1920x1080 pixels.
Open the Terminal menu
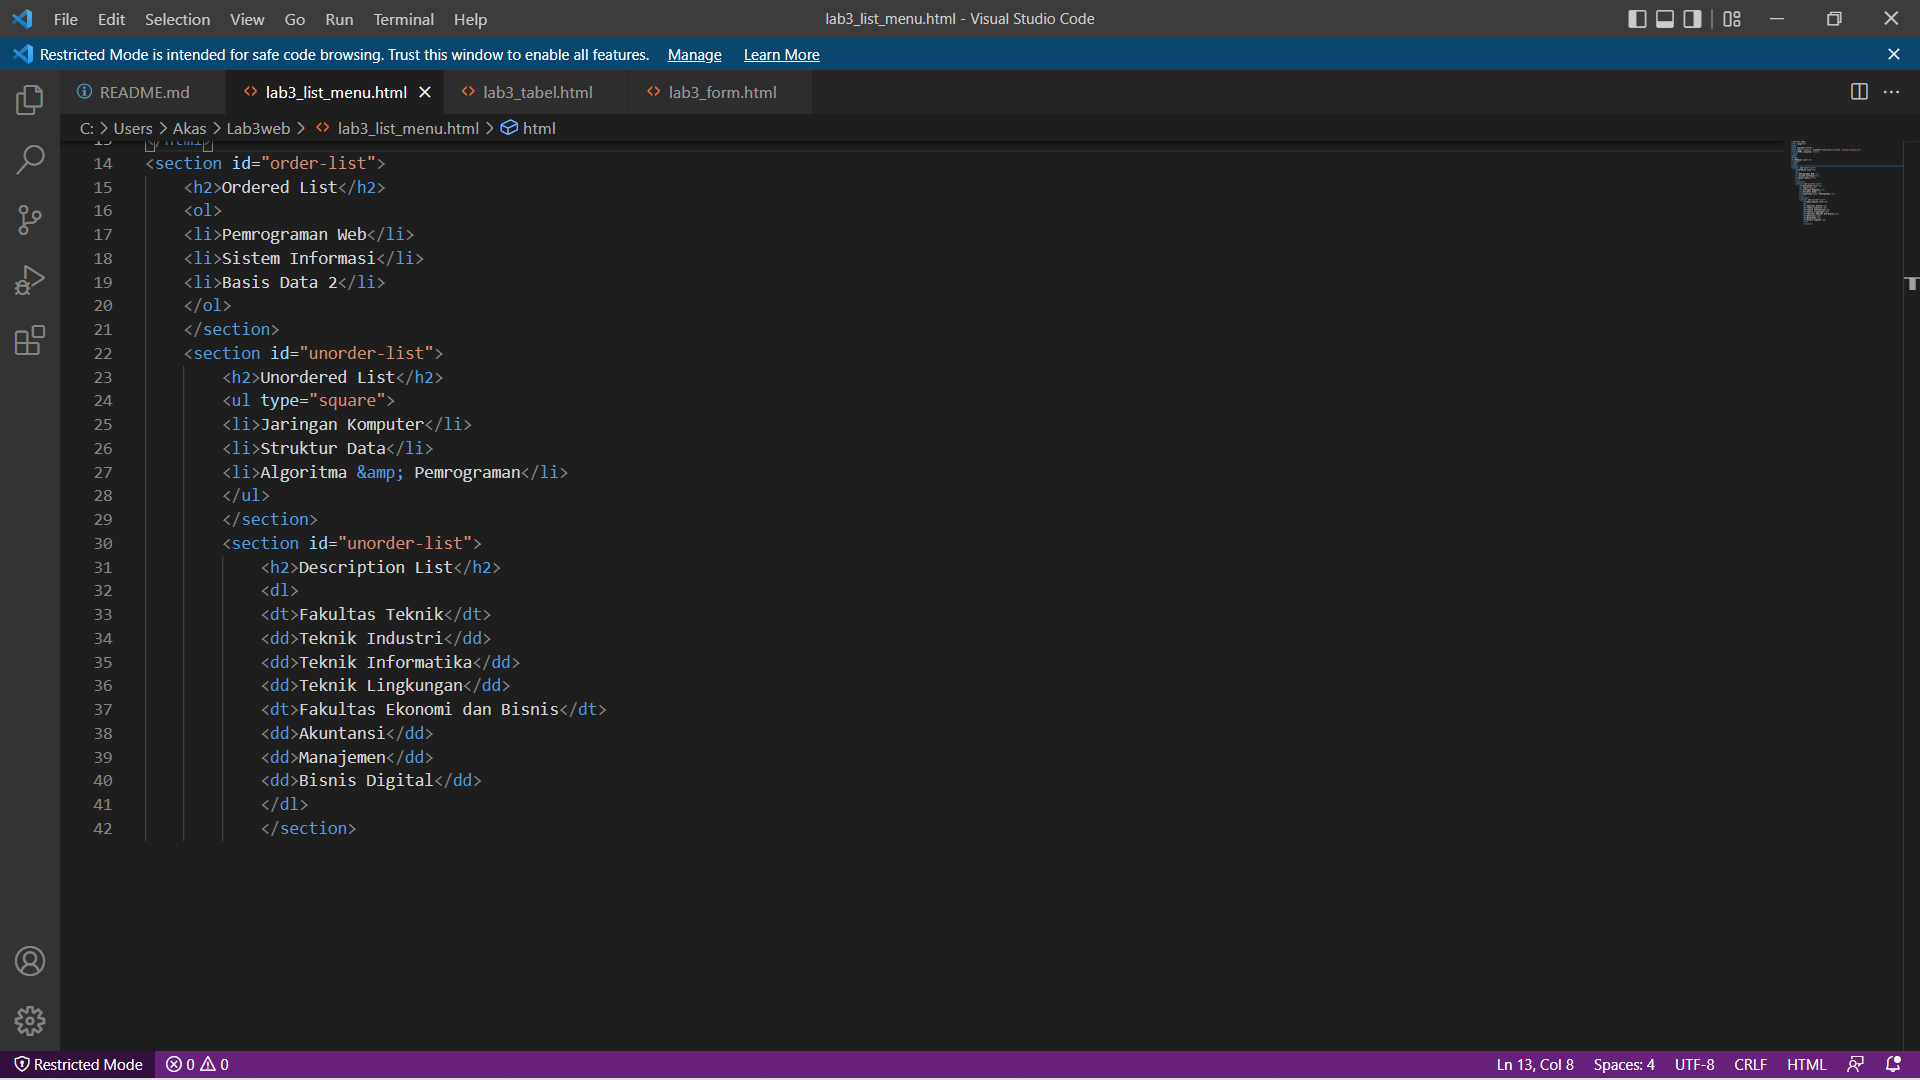(403, 19)
